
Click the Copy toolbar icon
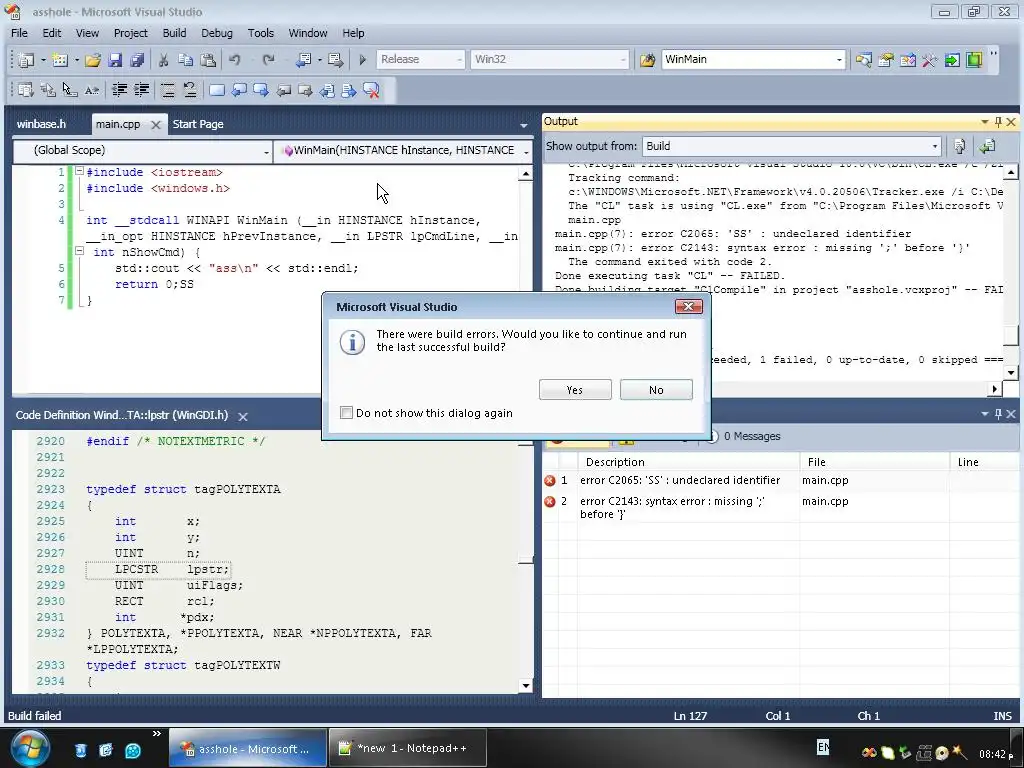click(185, 60)
